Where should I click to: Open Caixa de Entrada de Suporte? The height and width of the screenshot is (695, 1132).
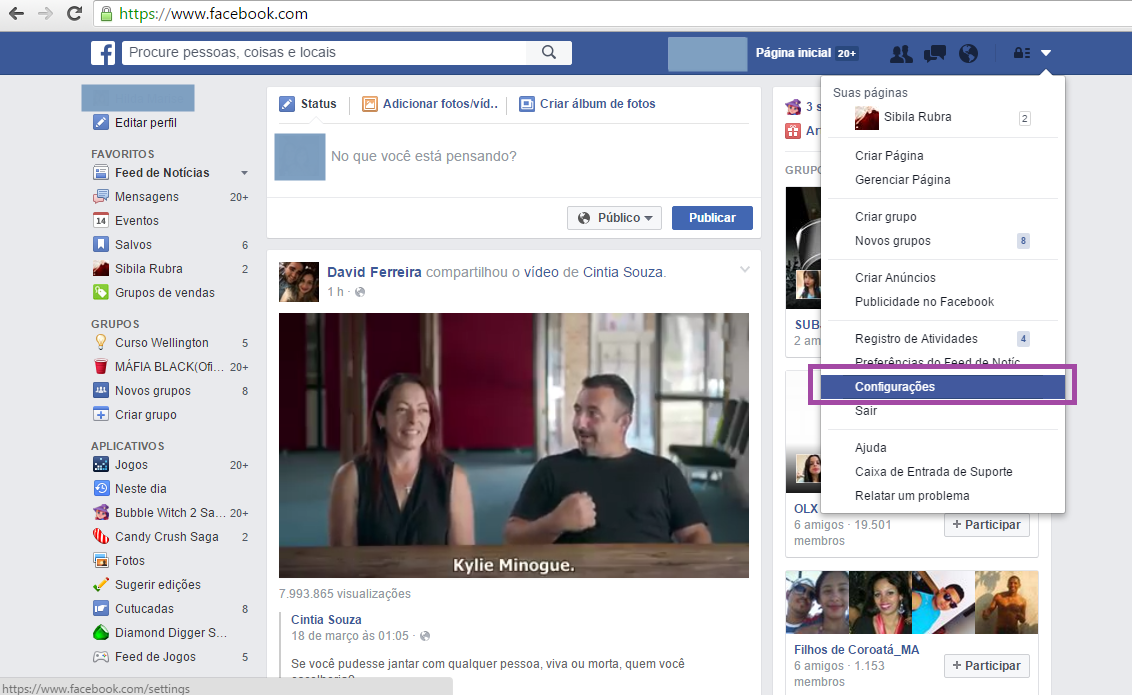[x=933, y=472]
